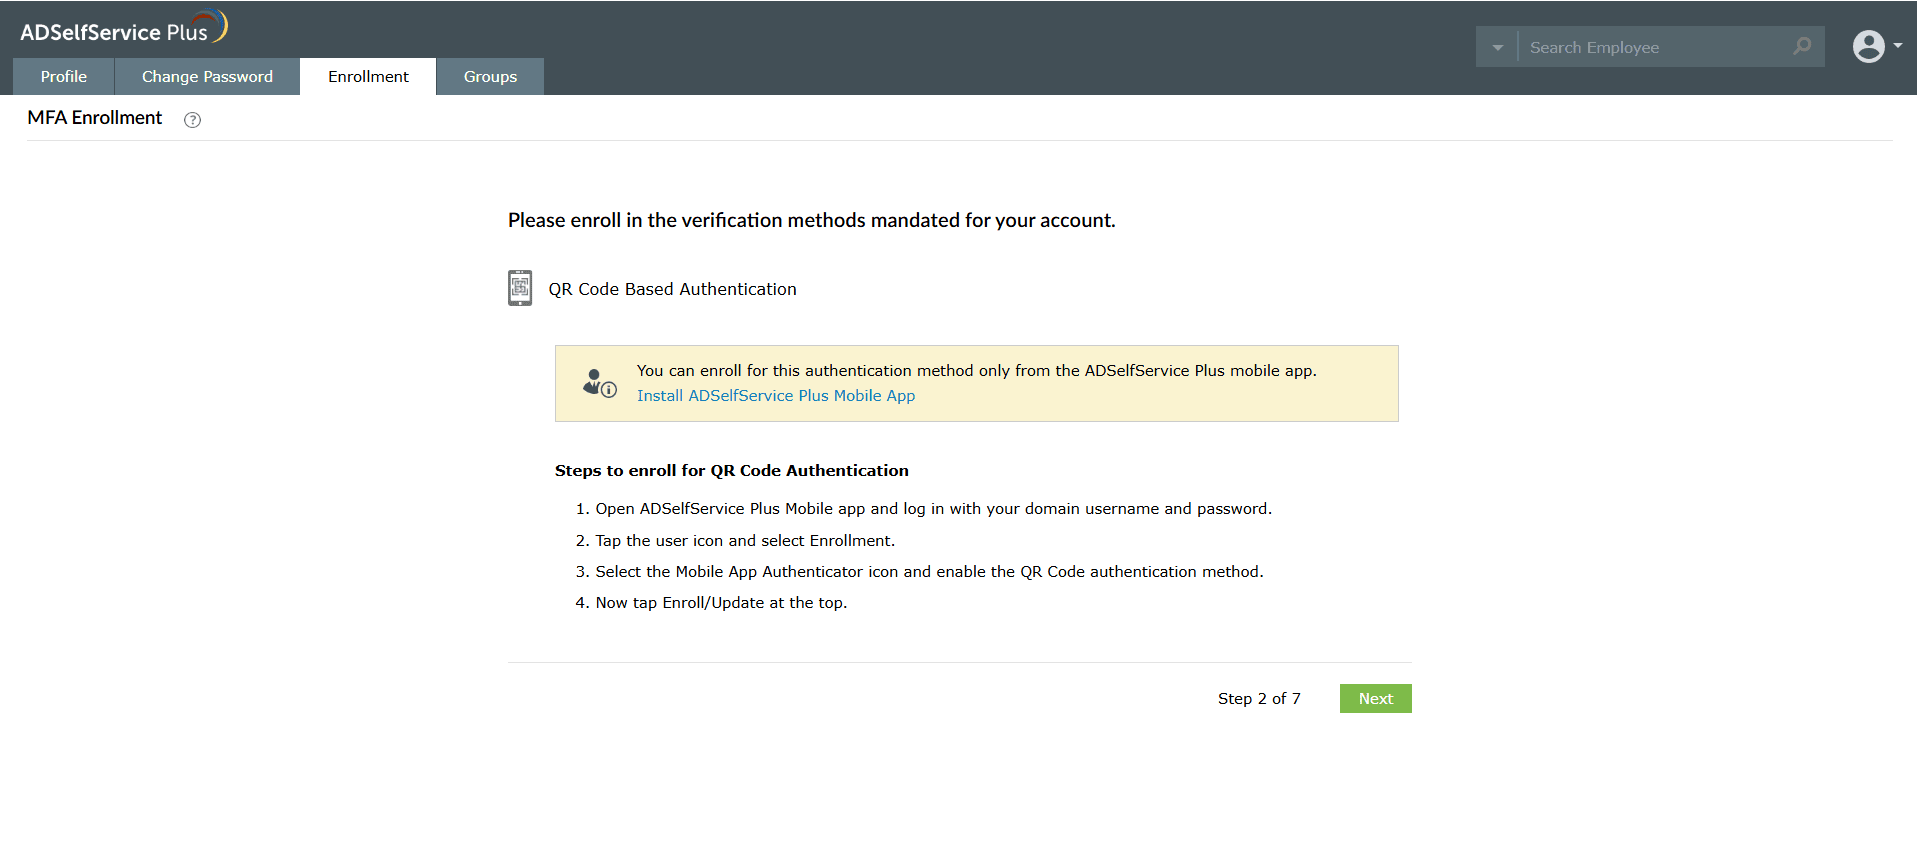The width and height of the screenshot is (1917, 857).
Task: Open Install ADSelfService Plus Mobile App link
Action: 776,395
